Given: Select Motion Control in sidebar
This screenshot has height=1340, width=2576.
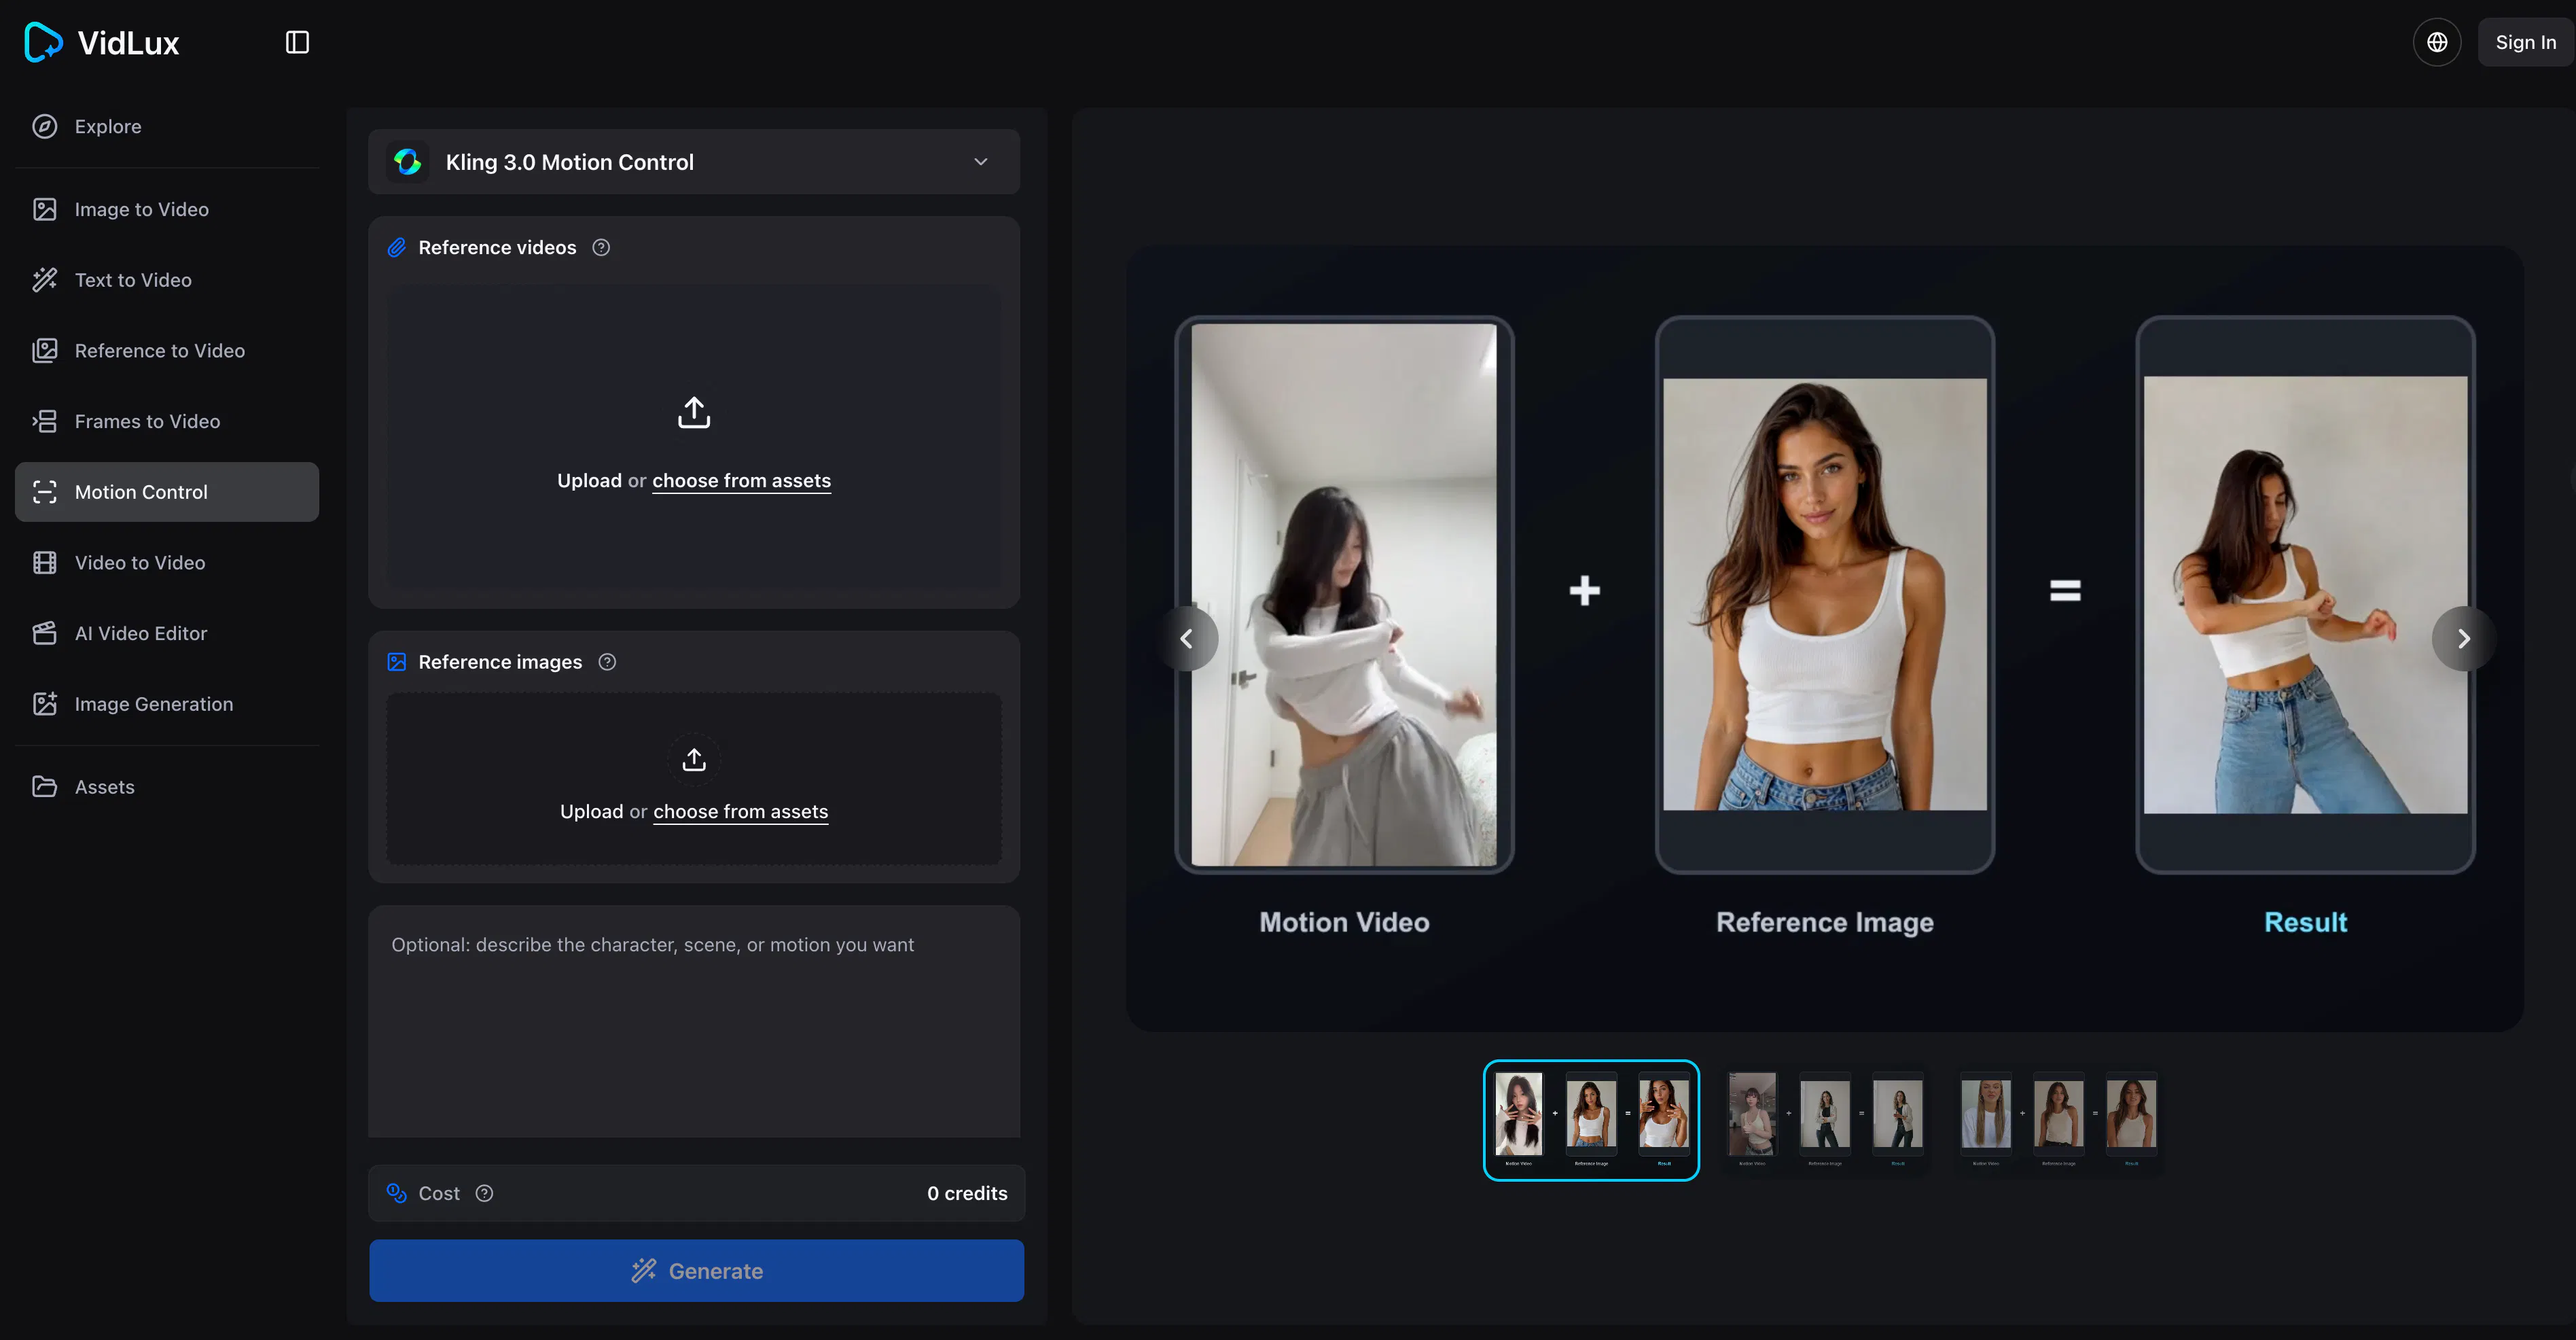Looking at the screenshot, I should [167, 492].
